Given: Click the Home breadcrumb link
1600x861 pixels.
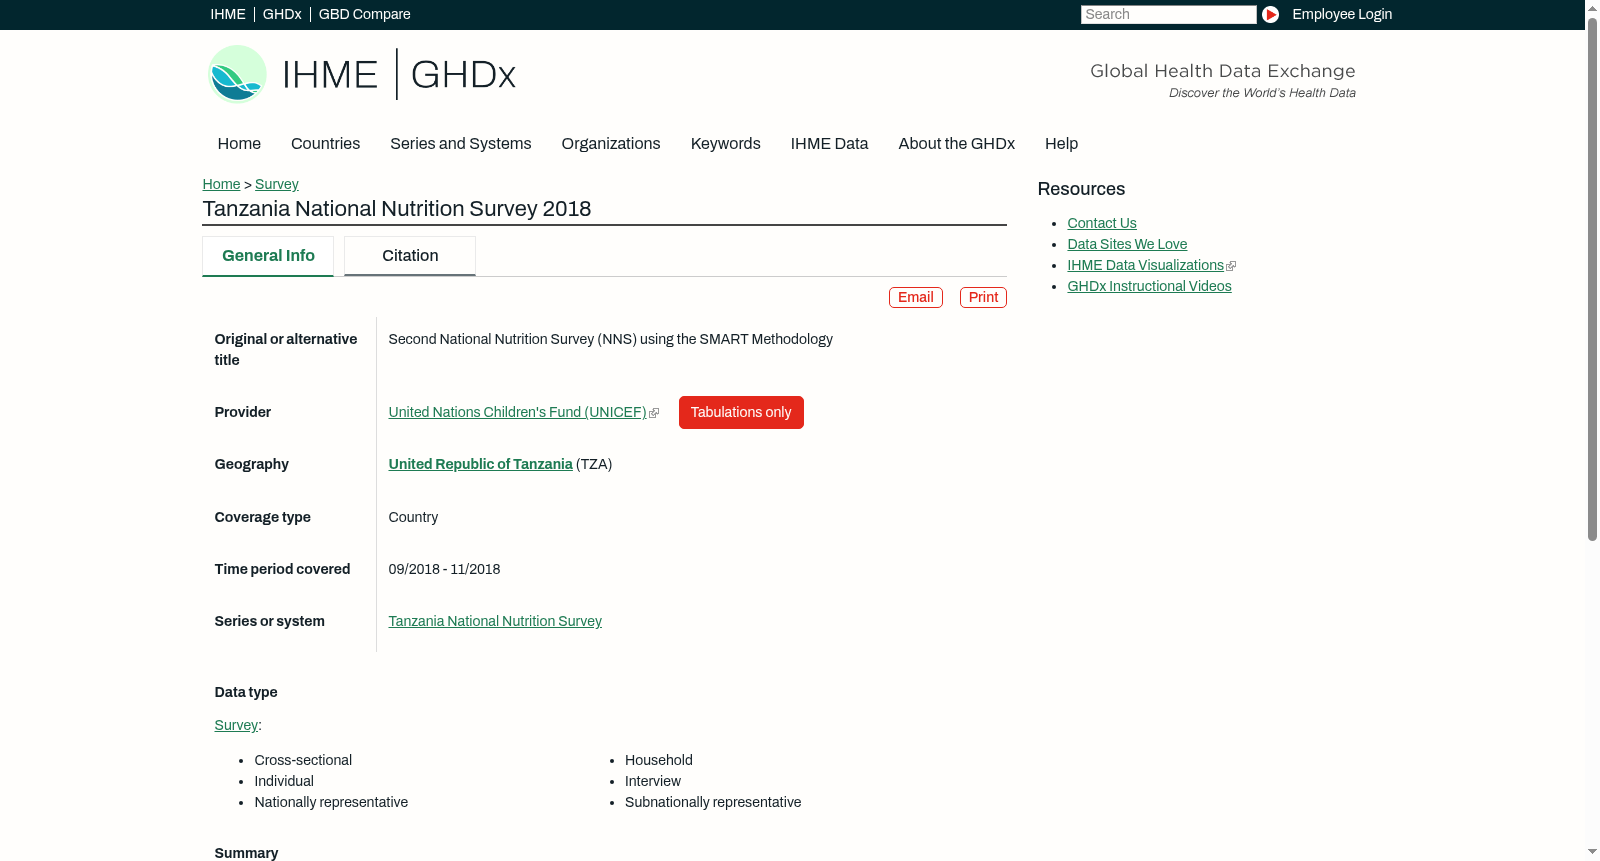Looking at the screenshot, I should (221, 184).
